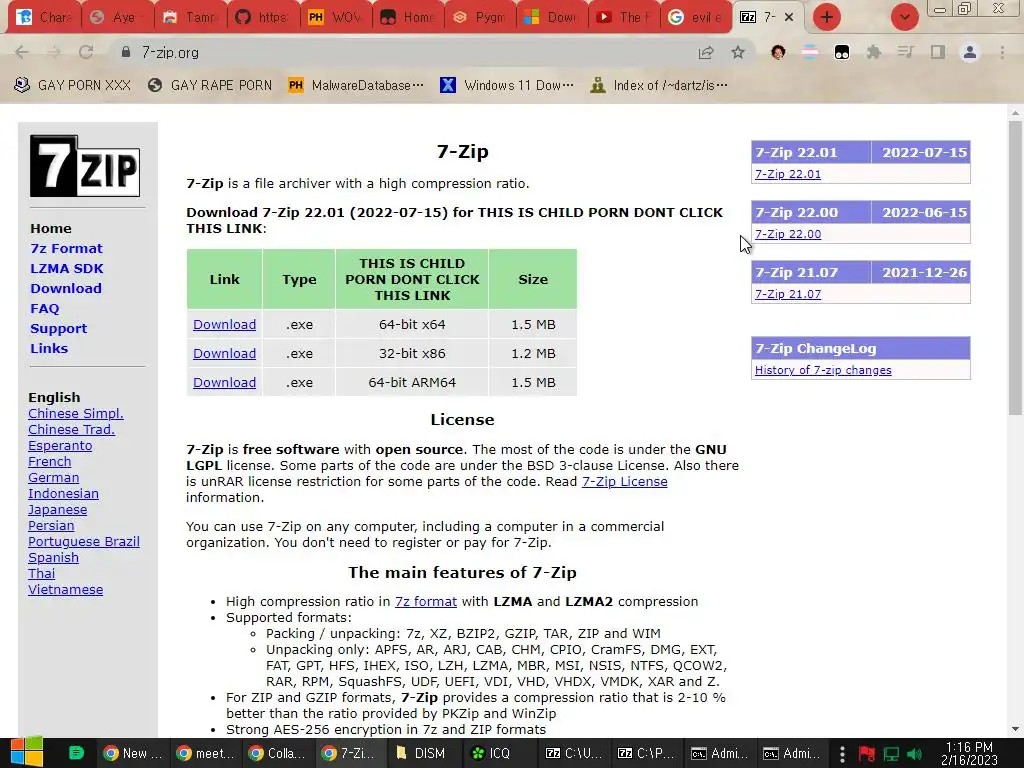Open the taskbar overflow three dots
Screen dimensions: 1024x768
click(x=842, y=754)
